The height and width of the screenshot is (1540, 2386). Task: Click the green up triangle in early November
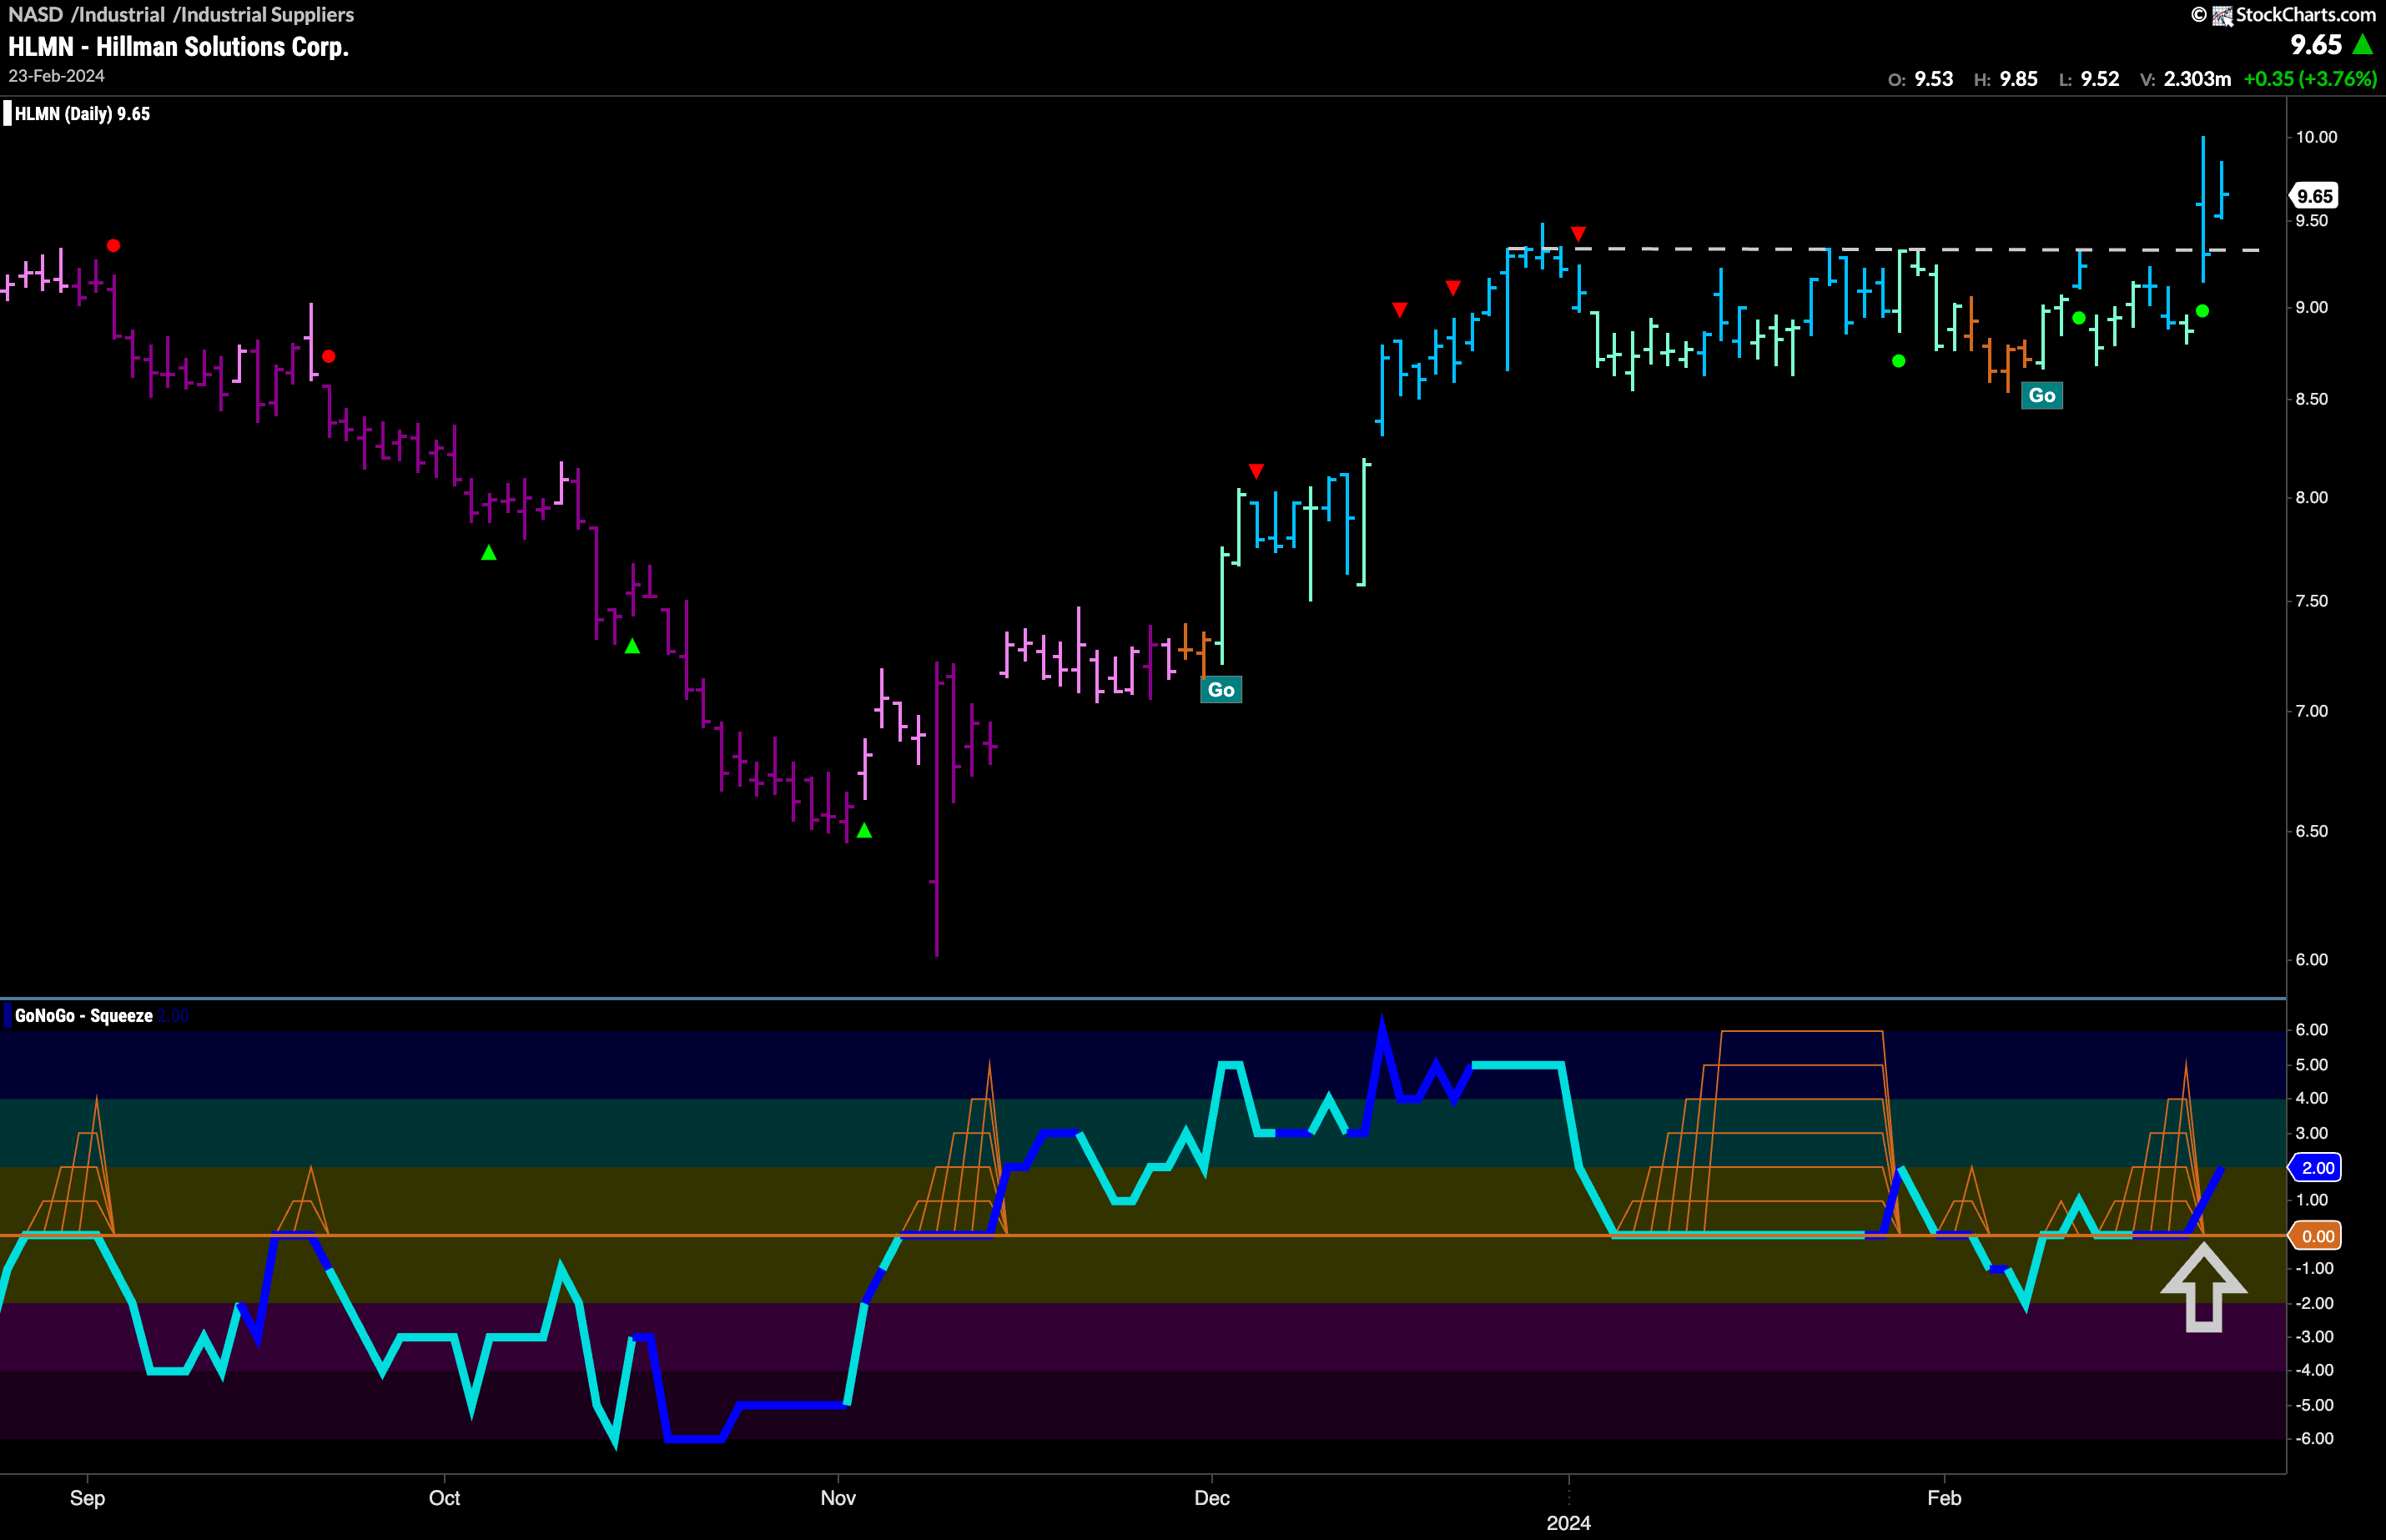click(865, 830)
